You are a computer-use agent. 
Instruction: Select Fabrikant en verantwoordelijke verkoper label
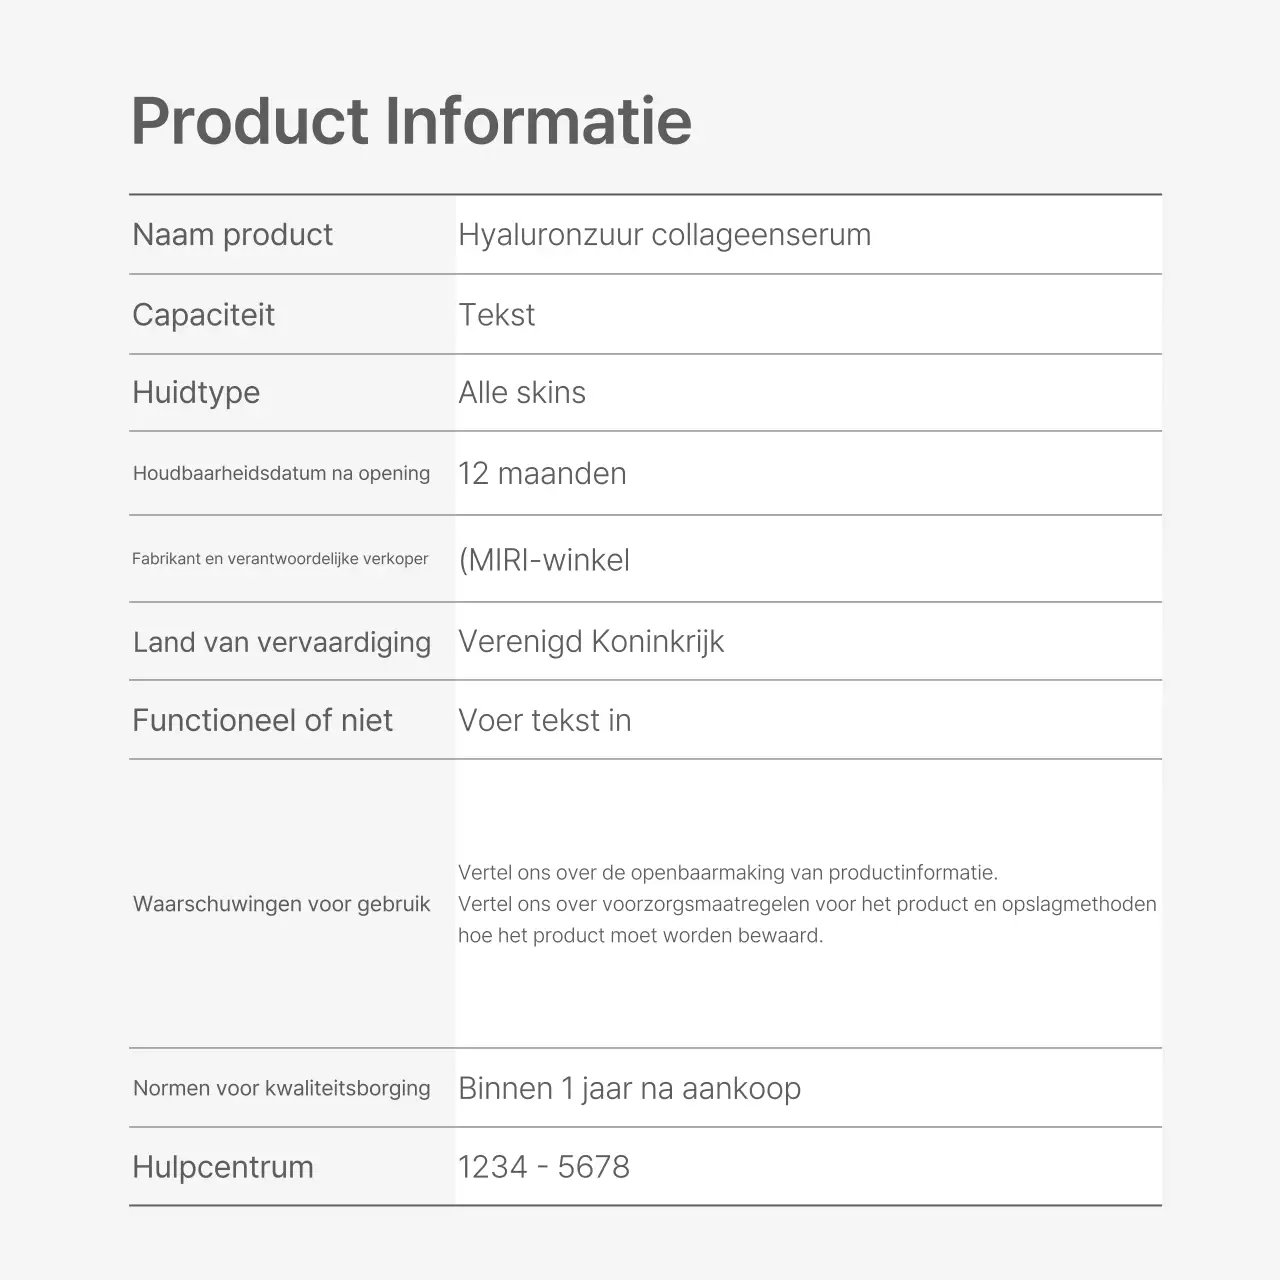(x=280, y=559)
